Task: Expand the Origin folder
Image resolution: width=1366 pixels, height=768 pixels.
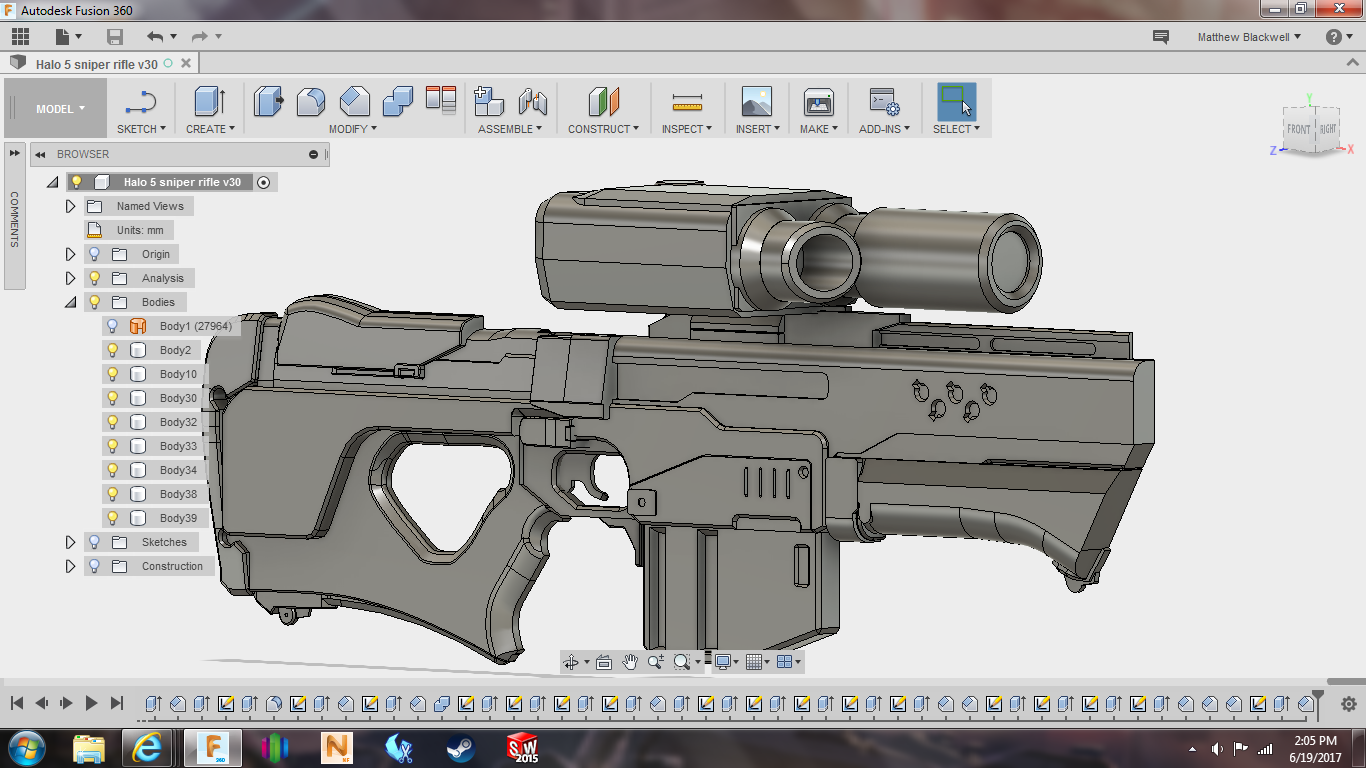Action: [70, 254]
